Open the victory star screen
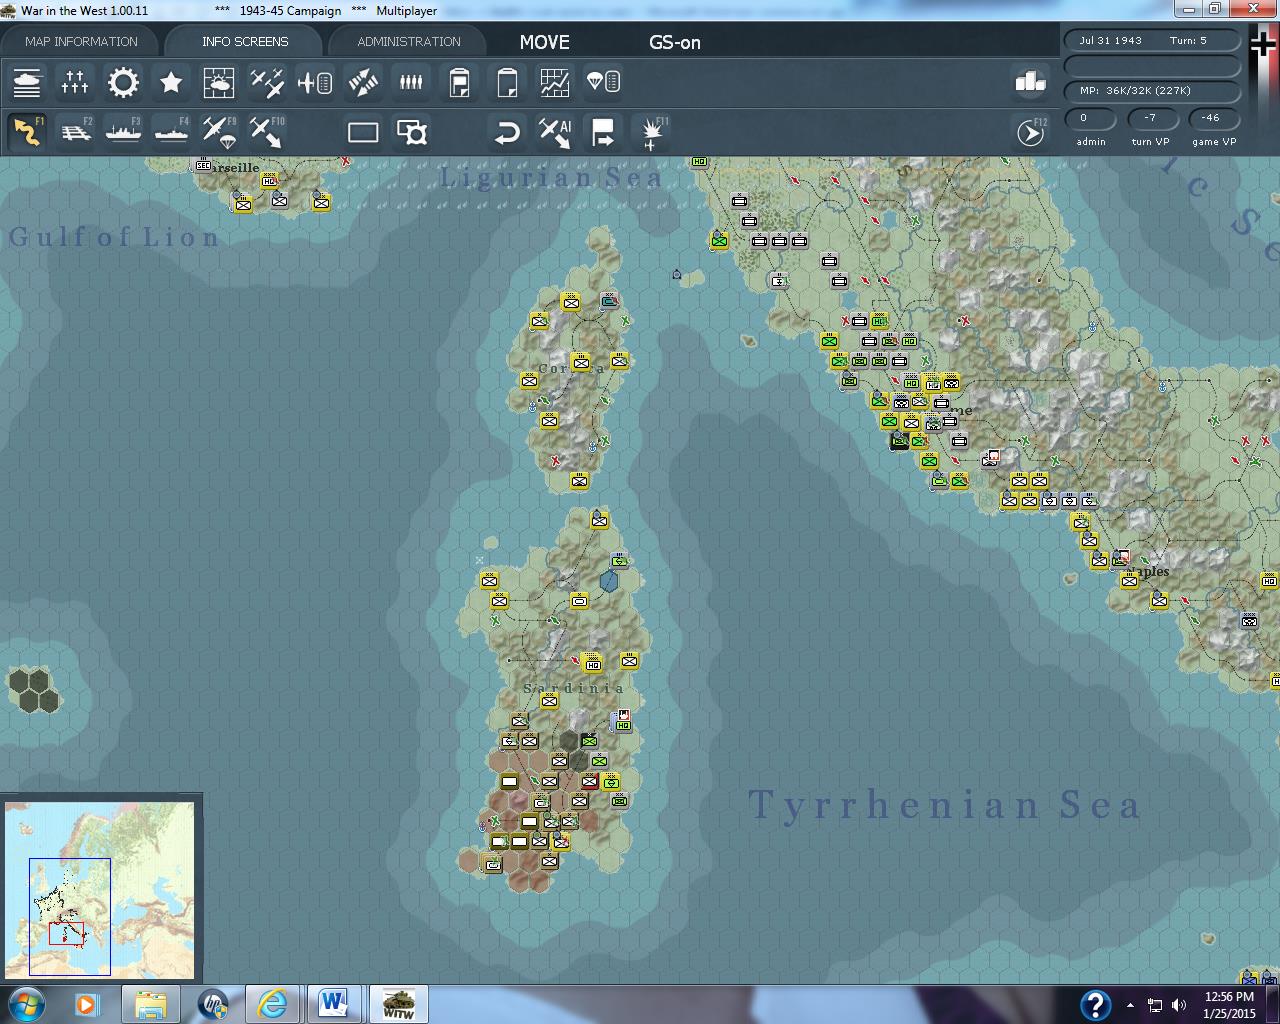 [171, 82]
